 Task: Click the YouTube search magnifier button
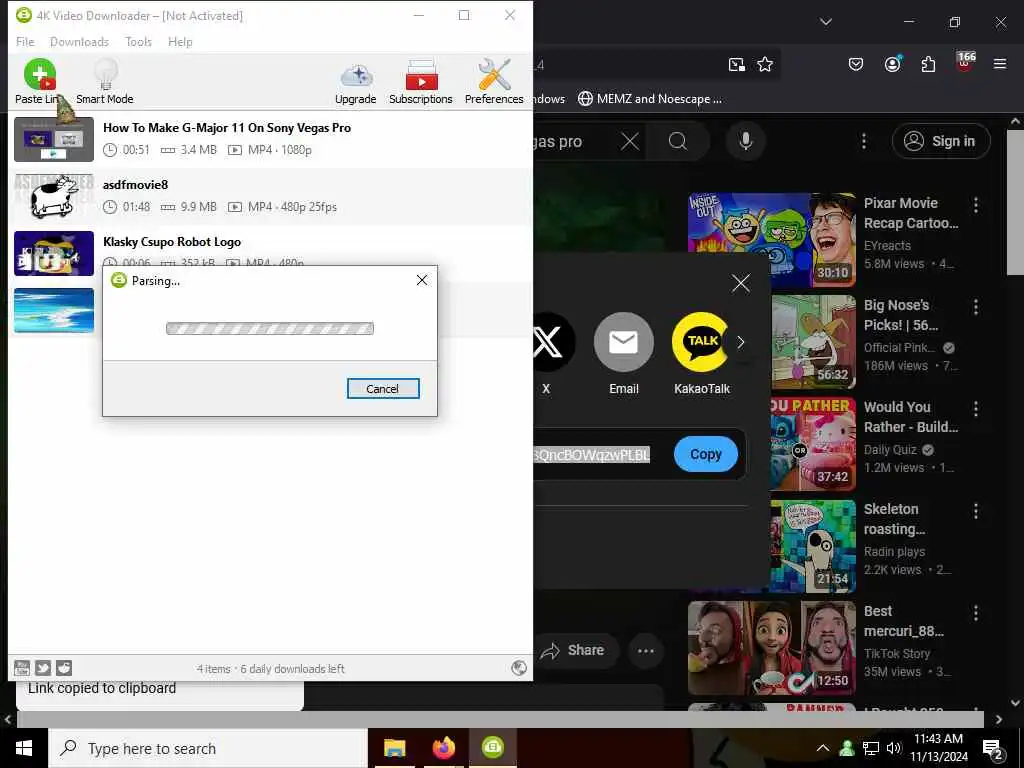[x=678, y=141]
